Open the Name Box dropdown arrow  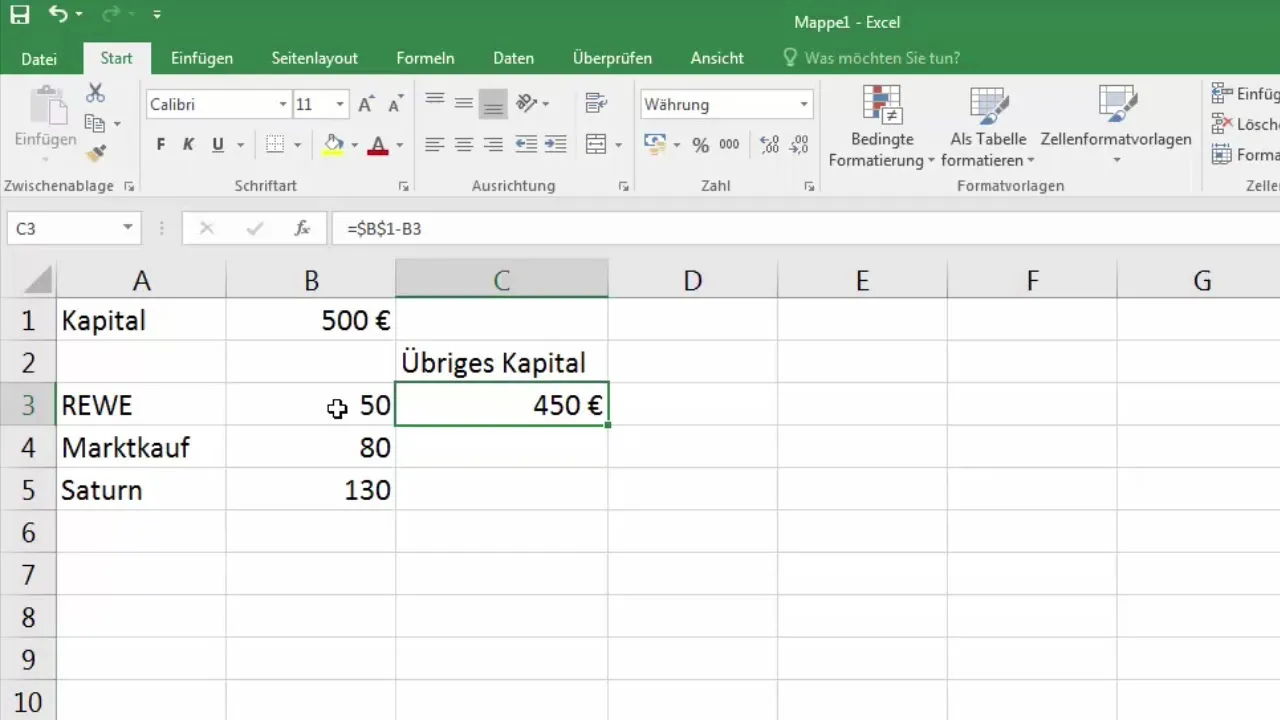pos(128,228)
